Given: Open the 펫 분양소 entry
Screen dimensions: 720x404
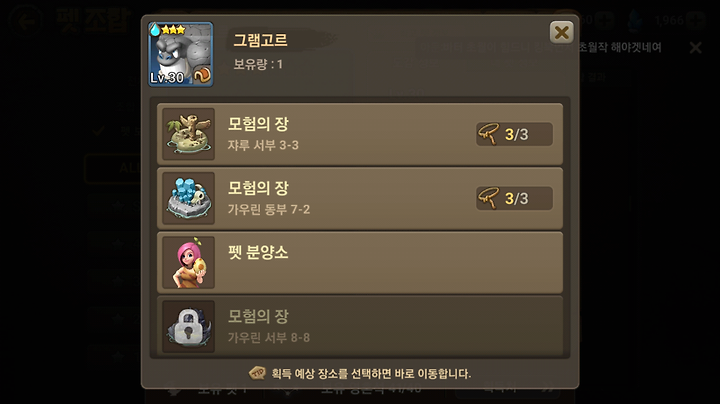Looking at the screenshot, I should [x=360, y=263].
